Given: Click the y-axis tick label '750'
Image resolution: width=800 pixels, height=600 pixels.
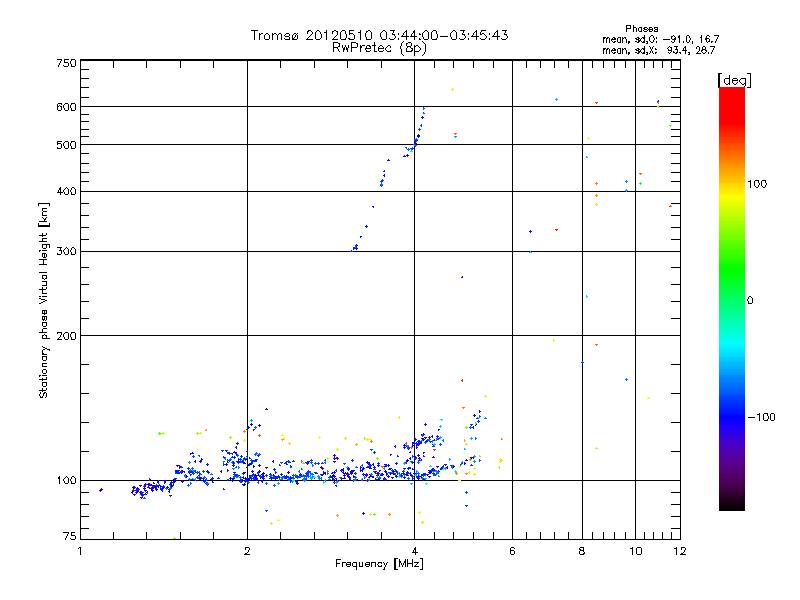Looking at the screenshot, I should pyautogui.click(x=66, y=63).
